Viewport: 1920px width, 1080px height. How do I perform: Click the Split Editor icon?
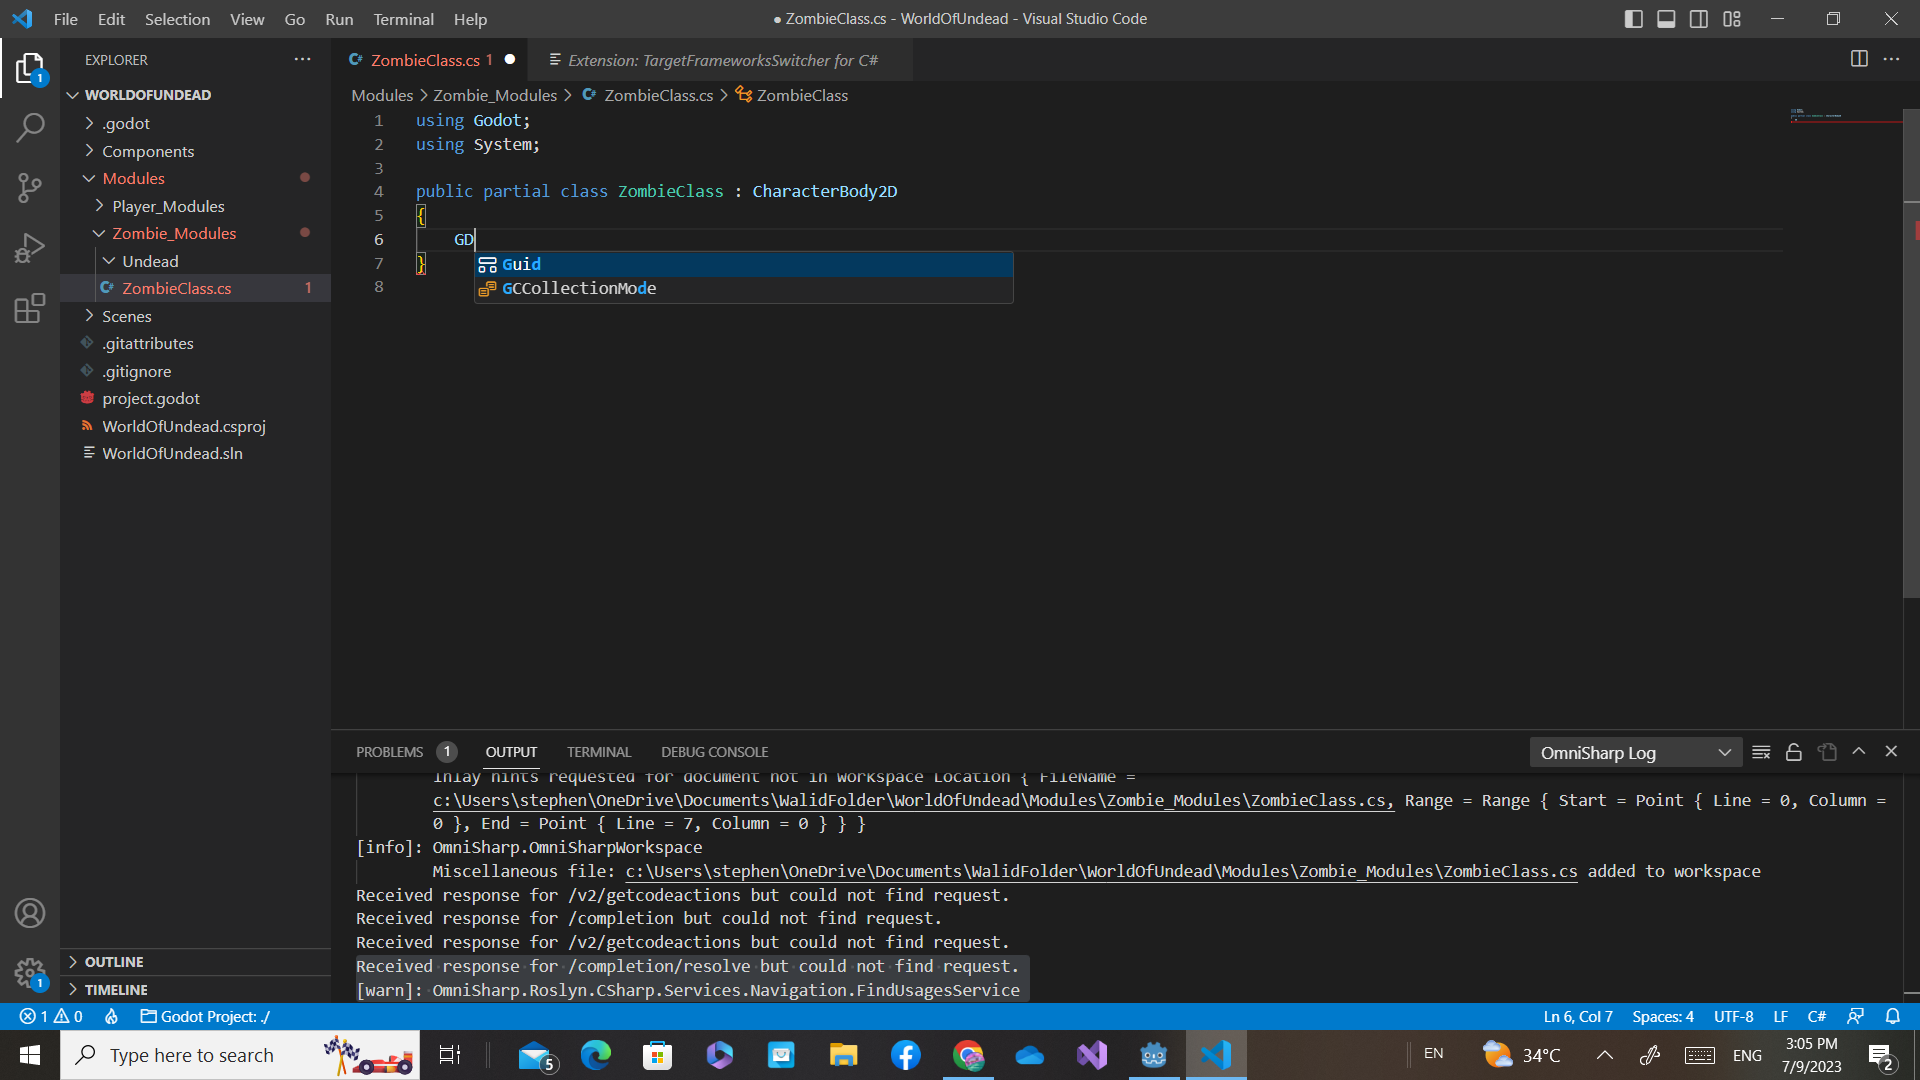point(1859,59)
